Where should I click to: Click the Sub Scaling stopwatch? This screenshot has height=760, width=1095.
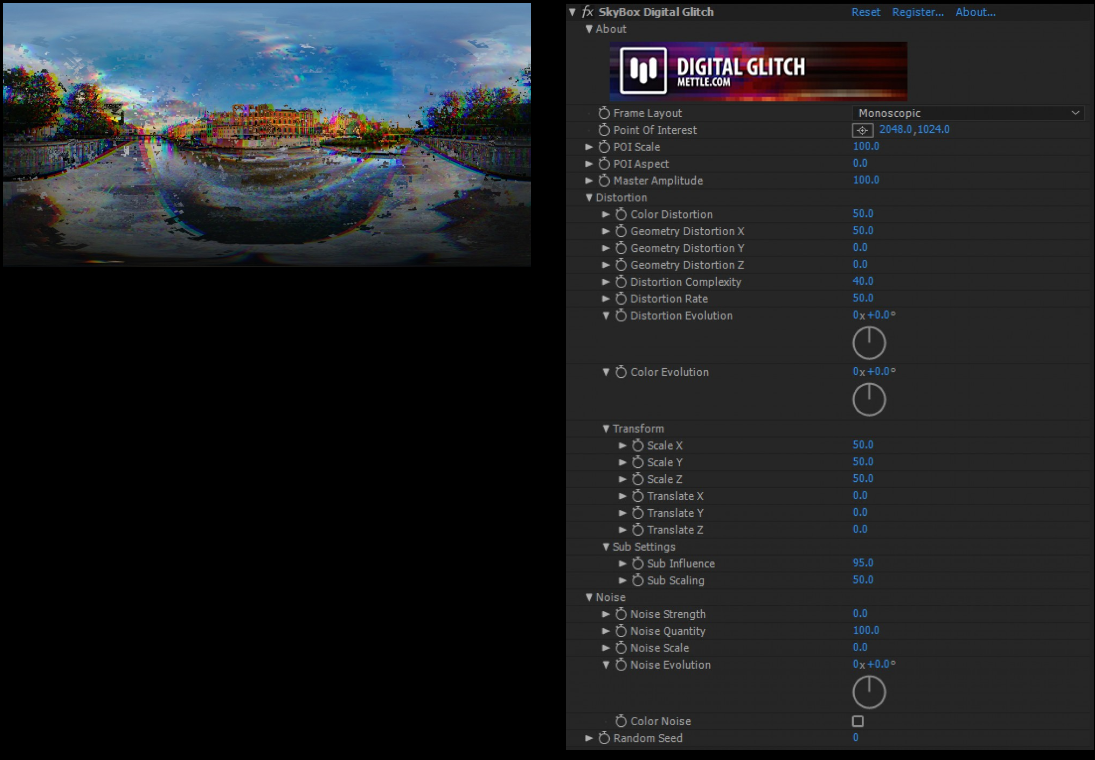pyautogui.click(x=638, y=580)
